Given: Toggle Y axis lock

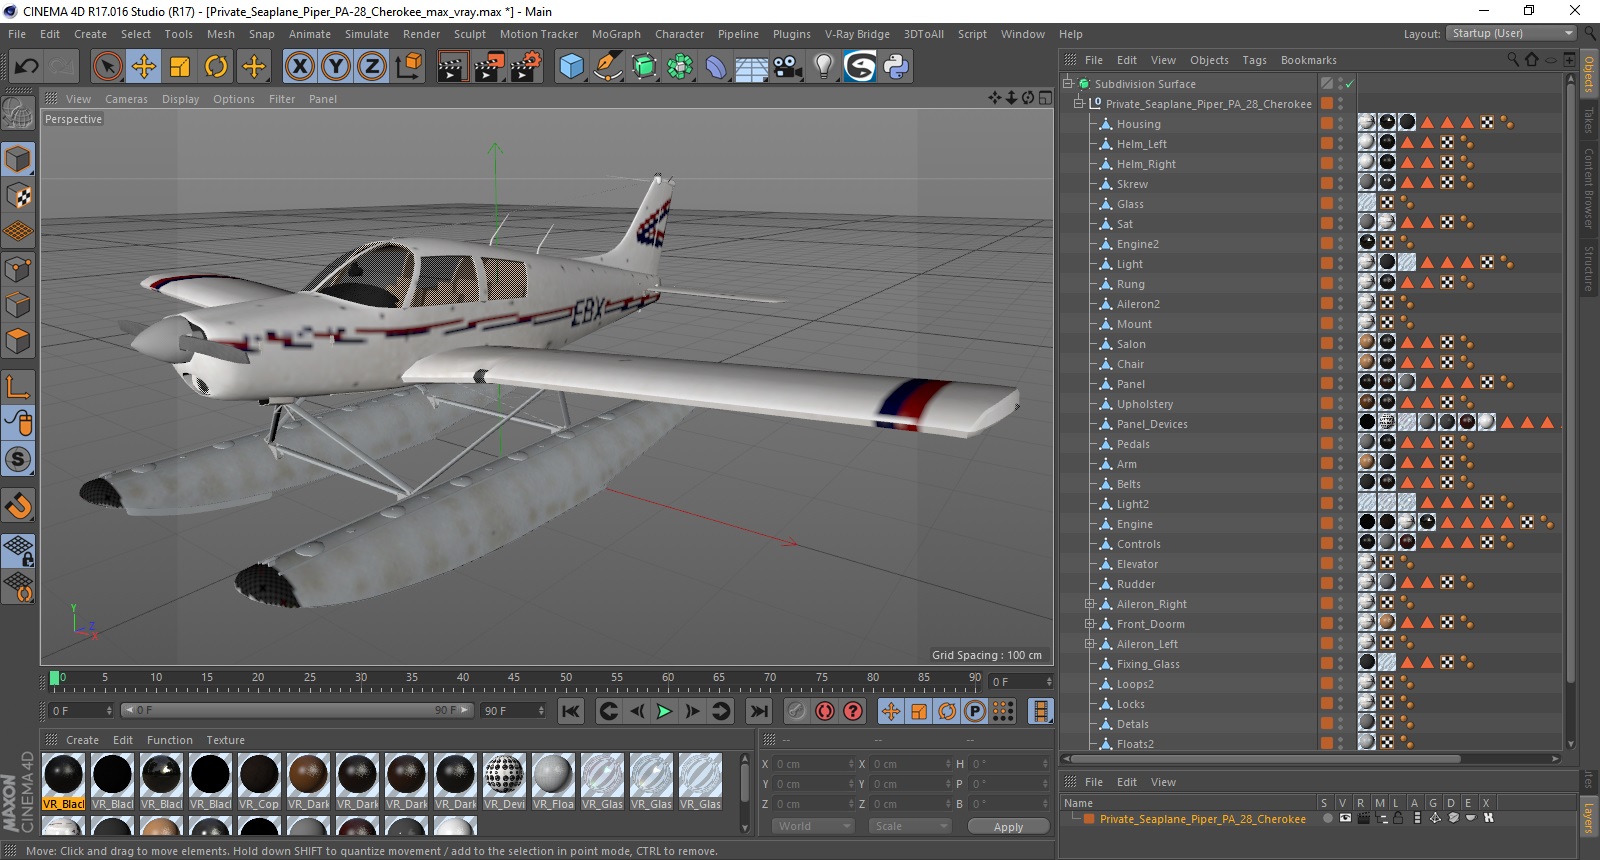Looking at the screenshot, I should (x=336, y=67).
